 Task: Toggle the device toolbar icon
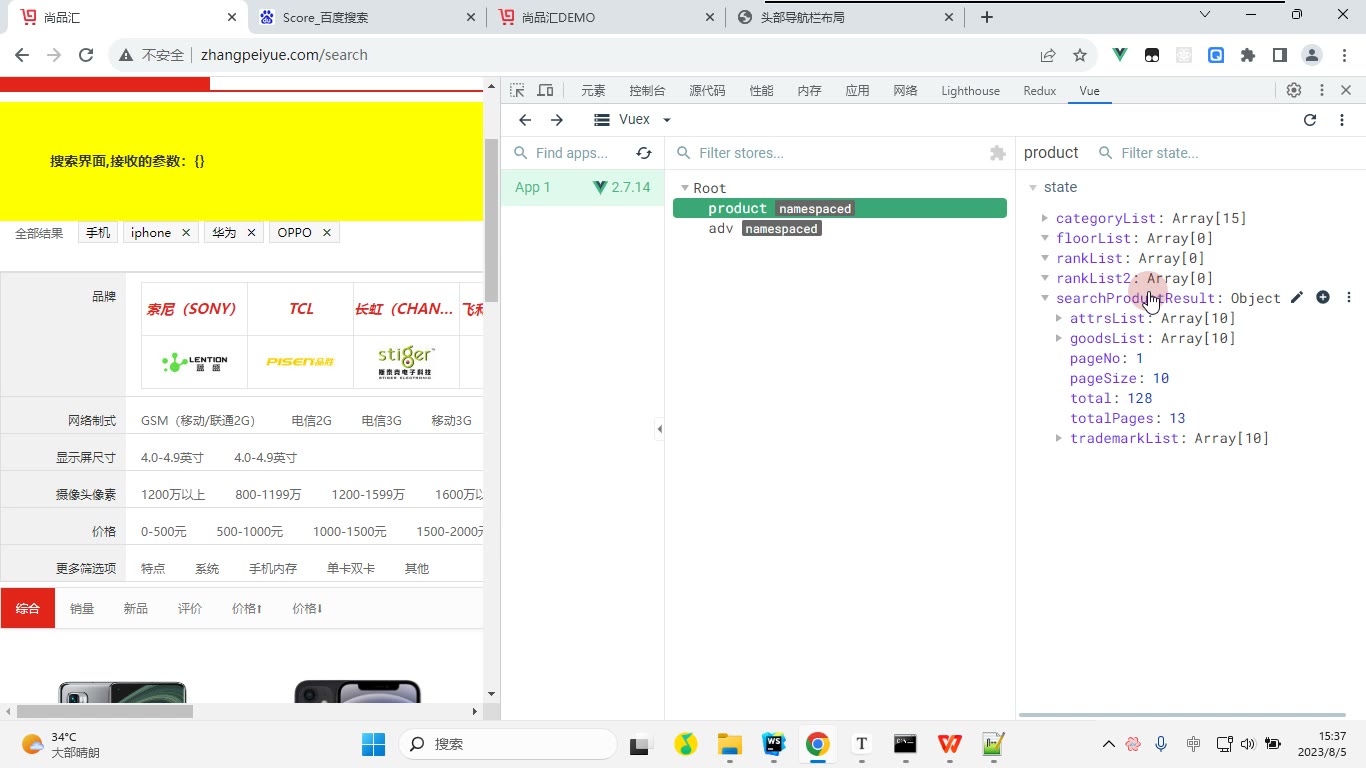pos(545,90)
